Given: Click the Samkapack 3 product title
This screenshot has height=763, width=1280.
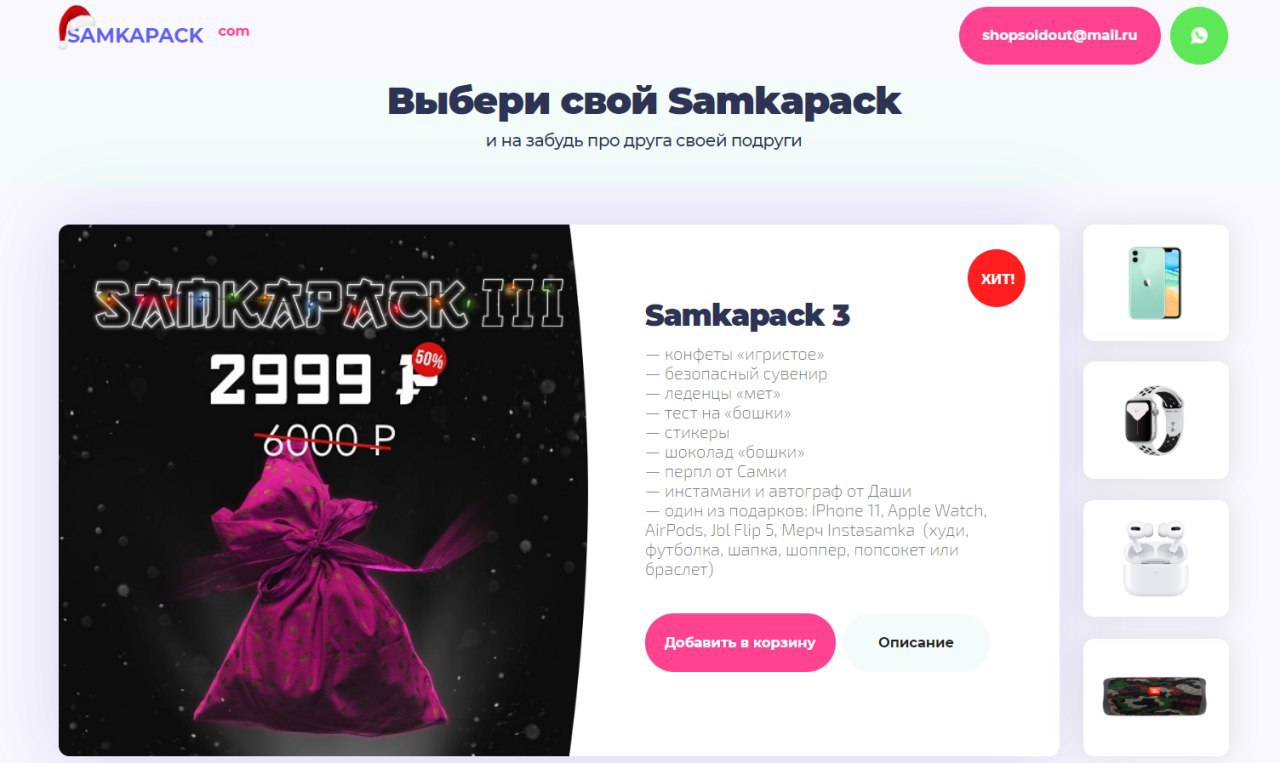Looking at the screenshot, I should coord(747,315).
